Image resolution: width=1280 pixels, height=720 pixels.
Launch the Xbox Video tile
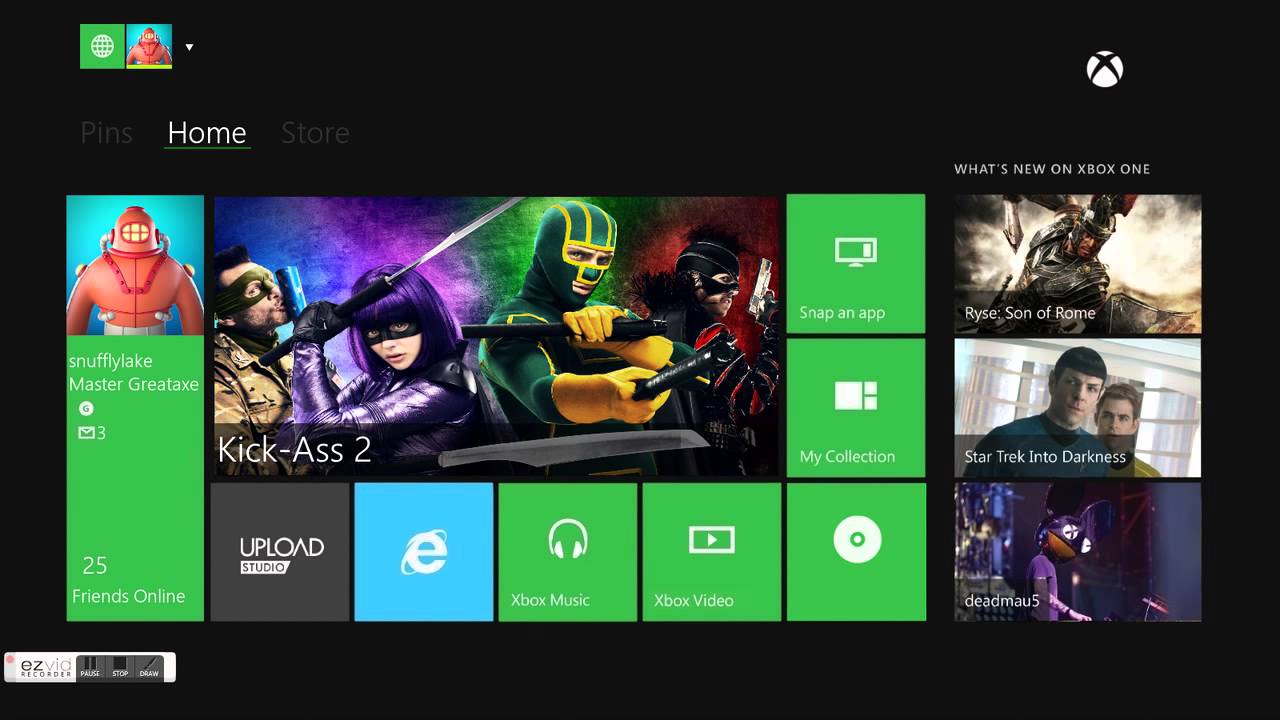[712, 552]
